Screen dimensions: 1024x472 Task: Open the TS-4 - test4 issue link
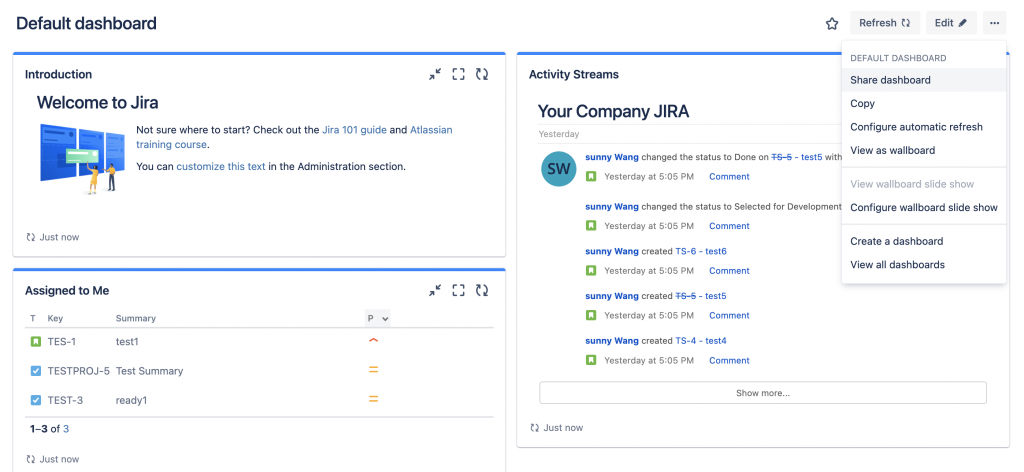[x=701, y=341]
